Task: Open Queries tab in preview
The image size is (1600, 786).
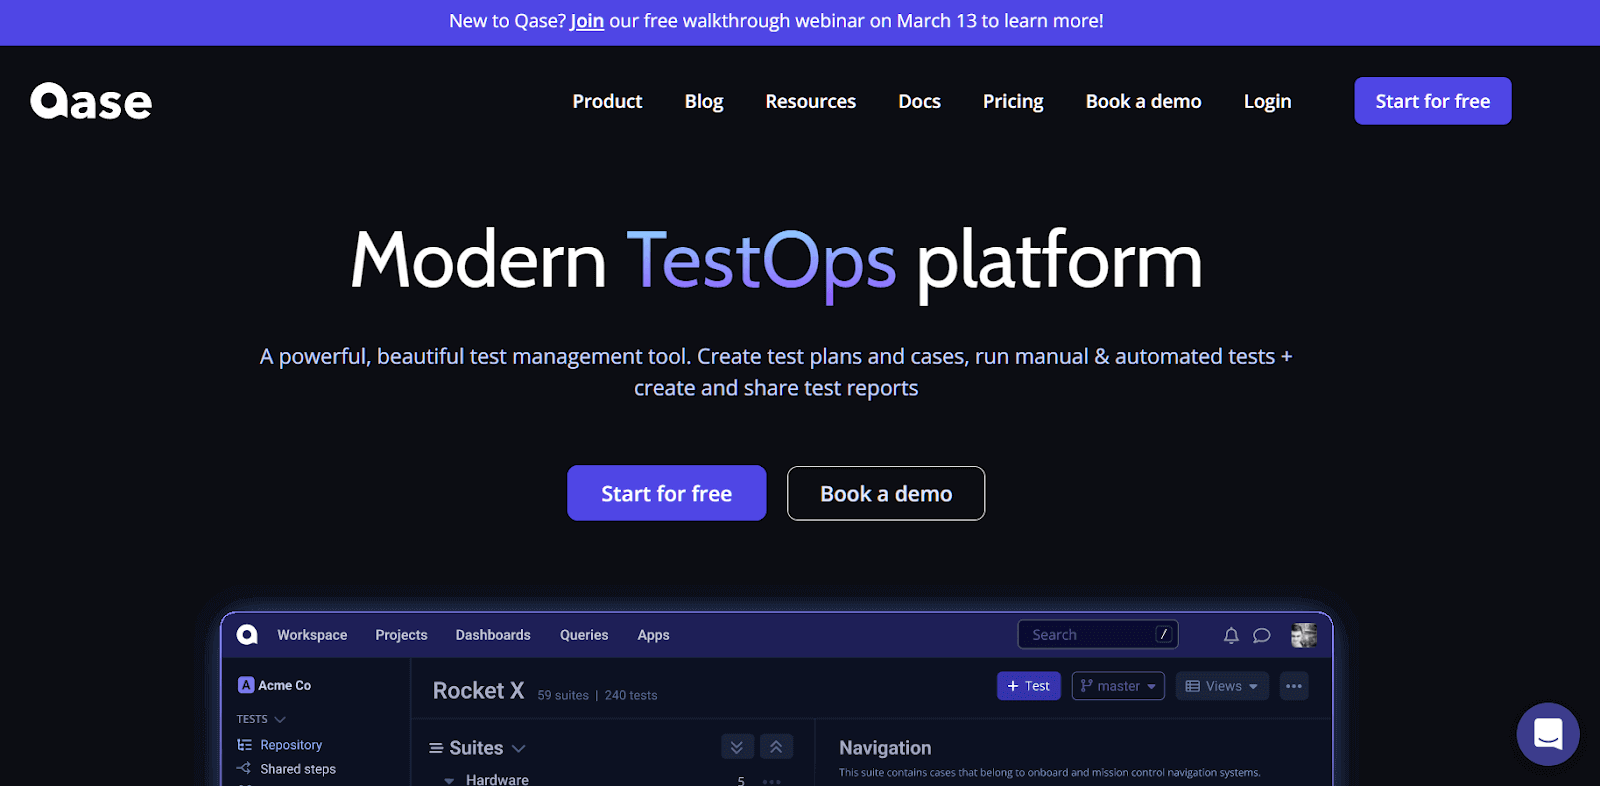Action: (x=584, y=635)
